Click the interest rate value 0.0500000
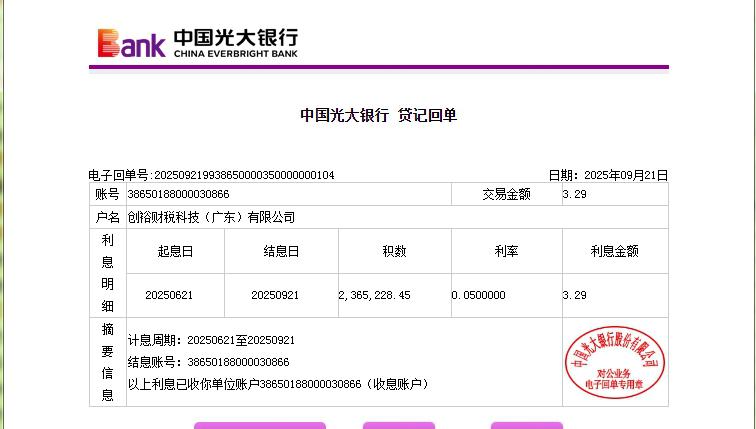Screen dimensions: 756x429 479,295
